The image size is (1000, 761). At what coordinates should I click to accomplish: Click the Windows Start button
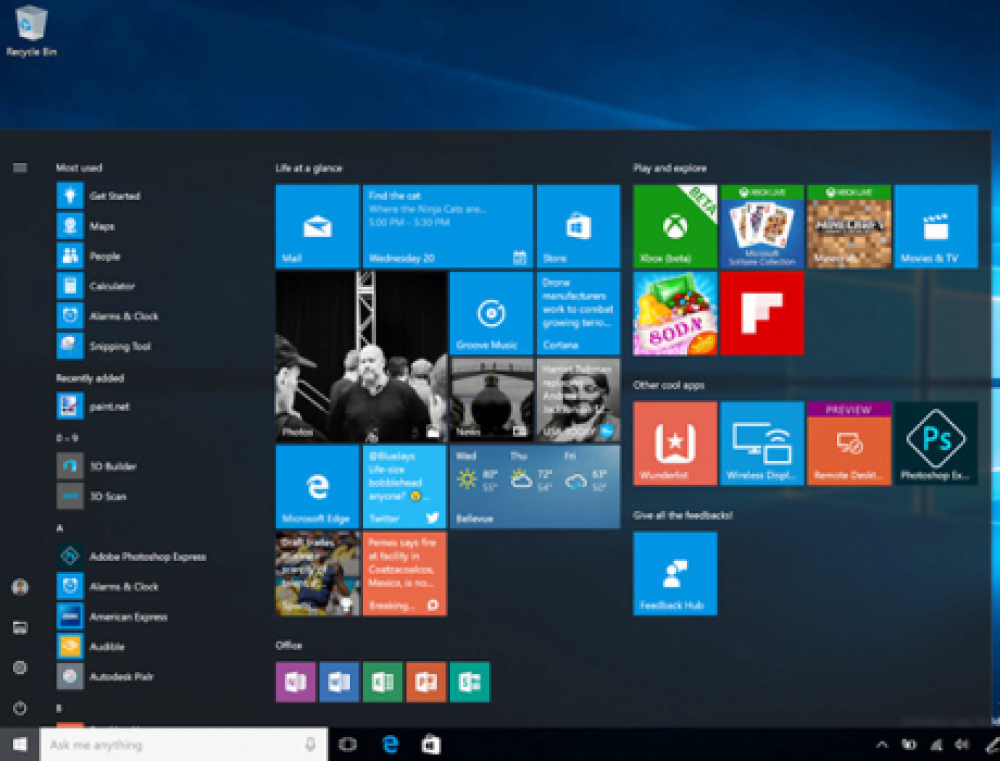[19, 745]
